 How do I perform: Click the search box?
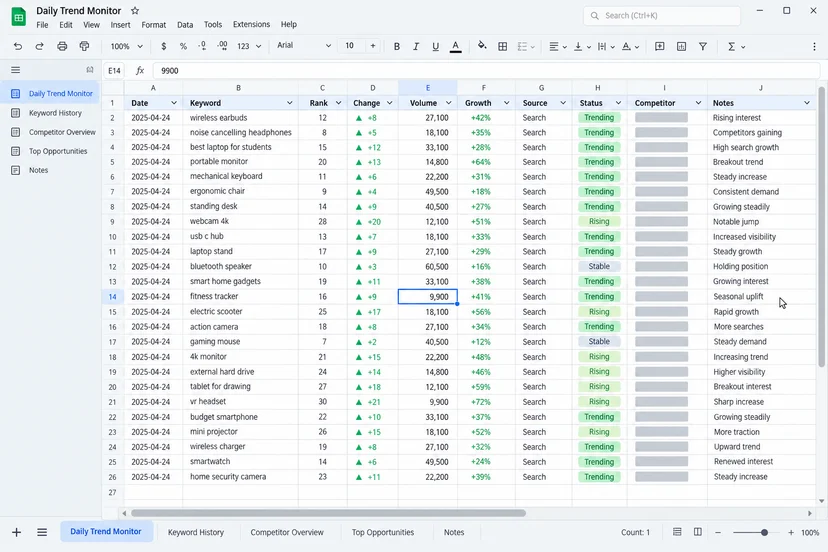click(662, 16)
